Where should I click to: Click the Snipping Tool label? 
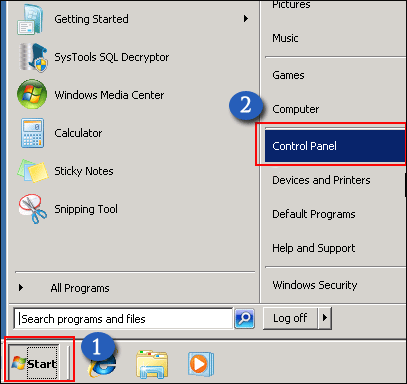(x=86, y=209)
